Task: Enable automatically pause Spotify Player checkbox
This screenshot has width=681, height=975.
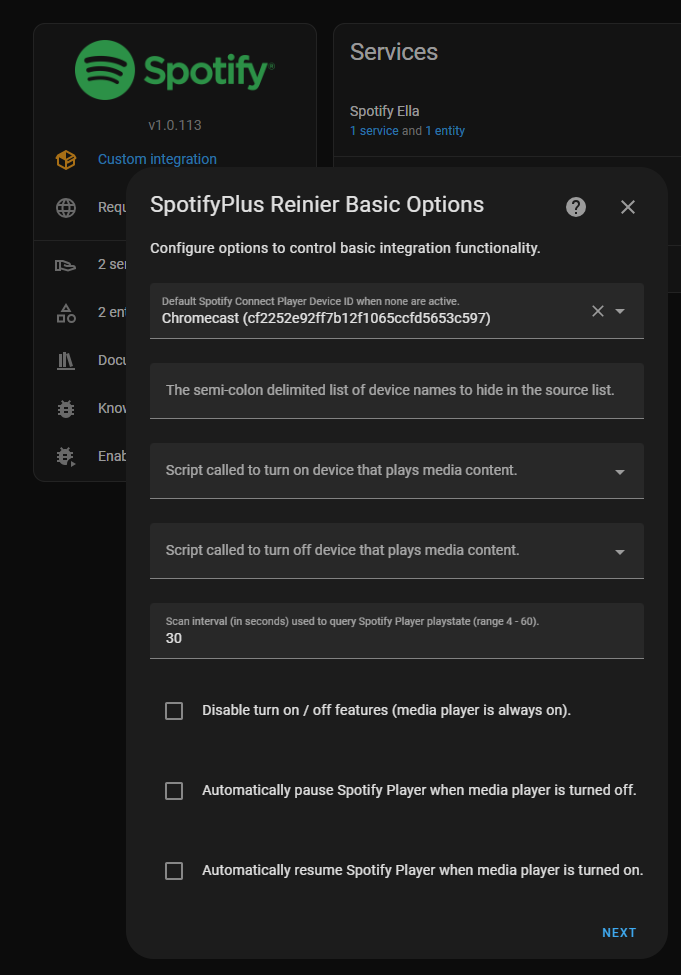Action: [174, 791]
